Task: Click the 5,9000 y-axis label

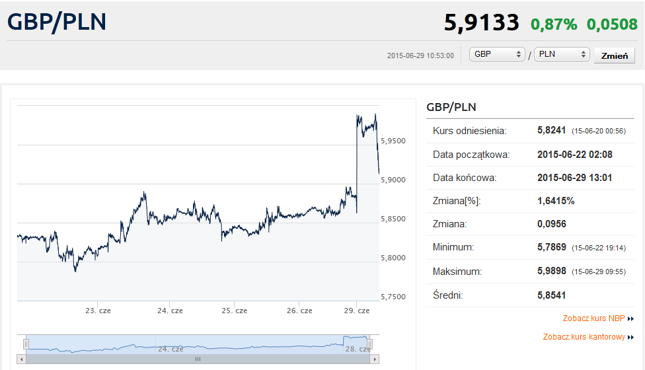Action: pyautogui.click(x=393, y=180)
